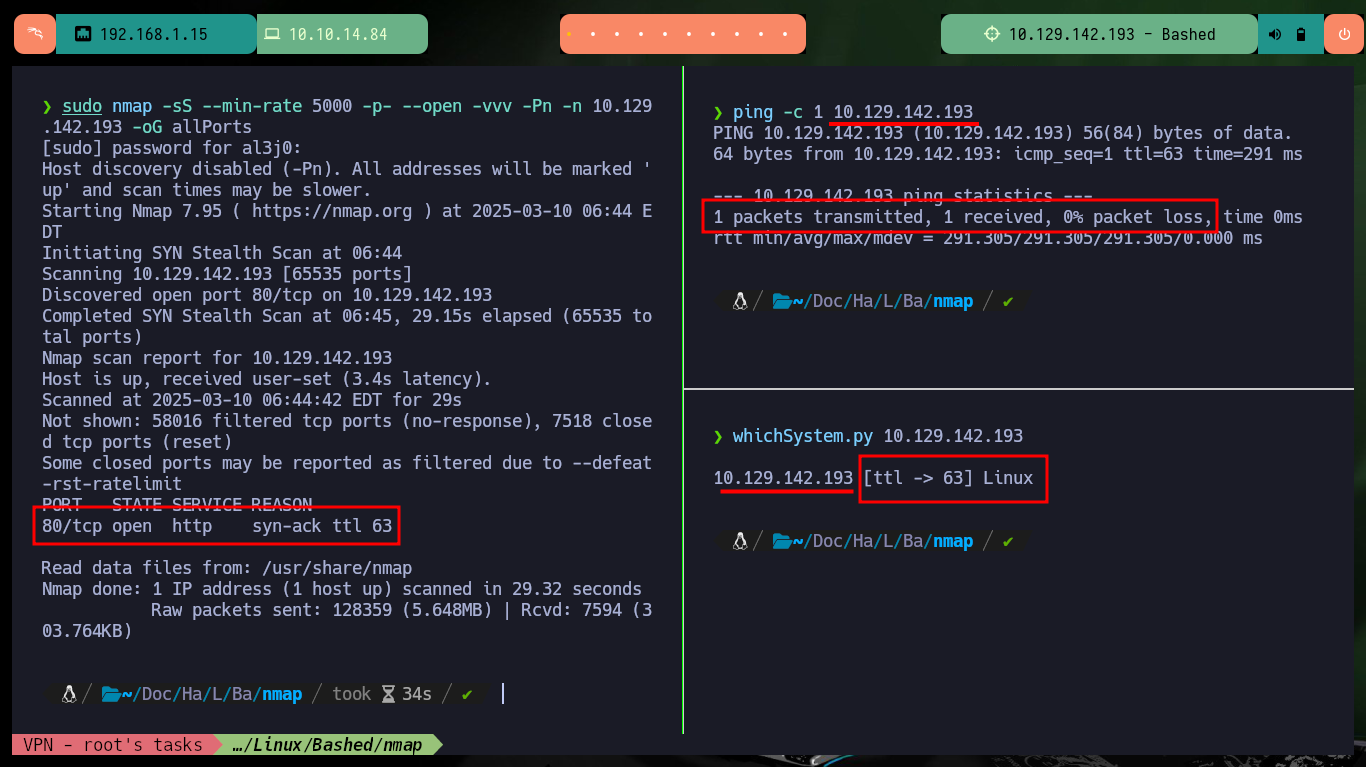
Task: Click 'rtt min/avg/max/mdev' line
Action: tap(988, 238)
